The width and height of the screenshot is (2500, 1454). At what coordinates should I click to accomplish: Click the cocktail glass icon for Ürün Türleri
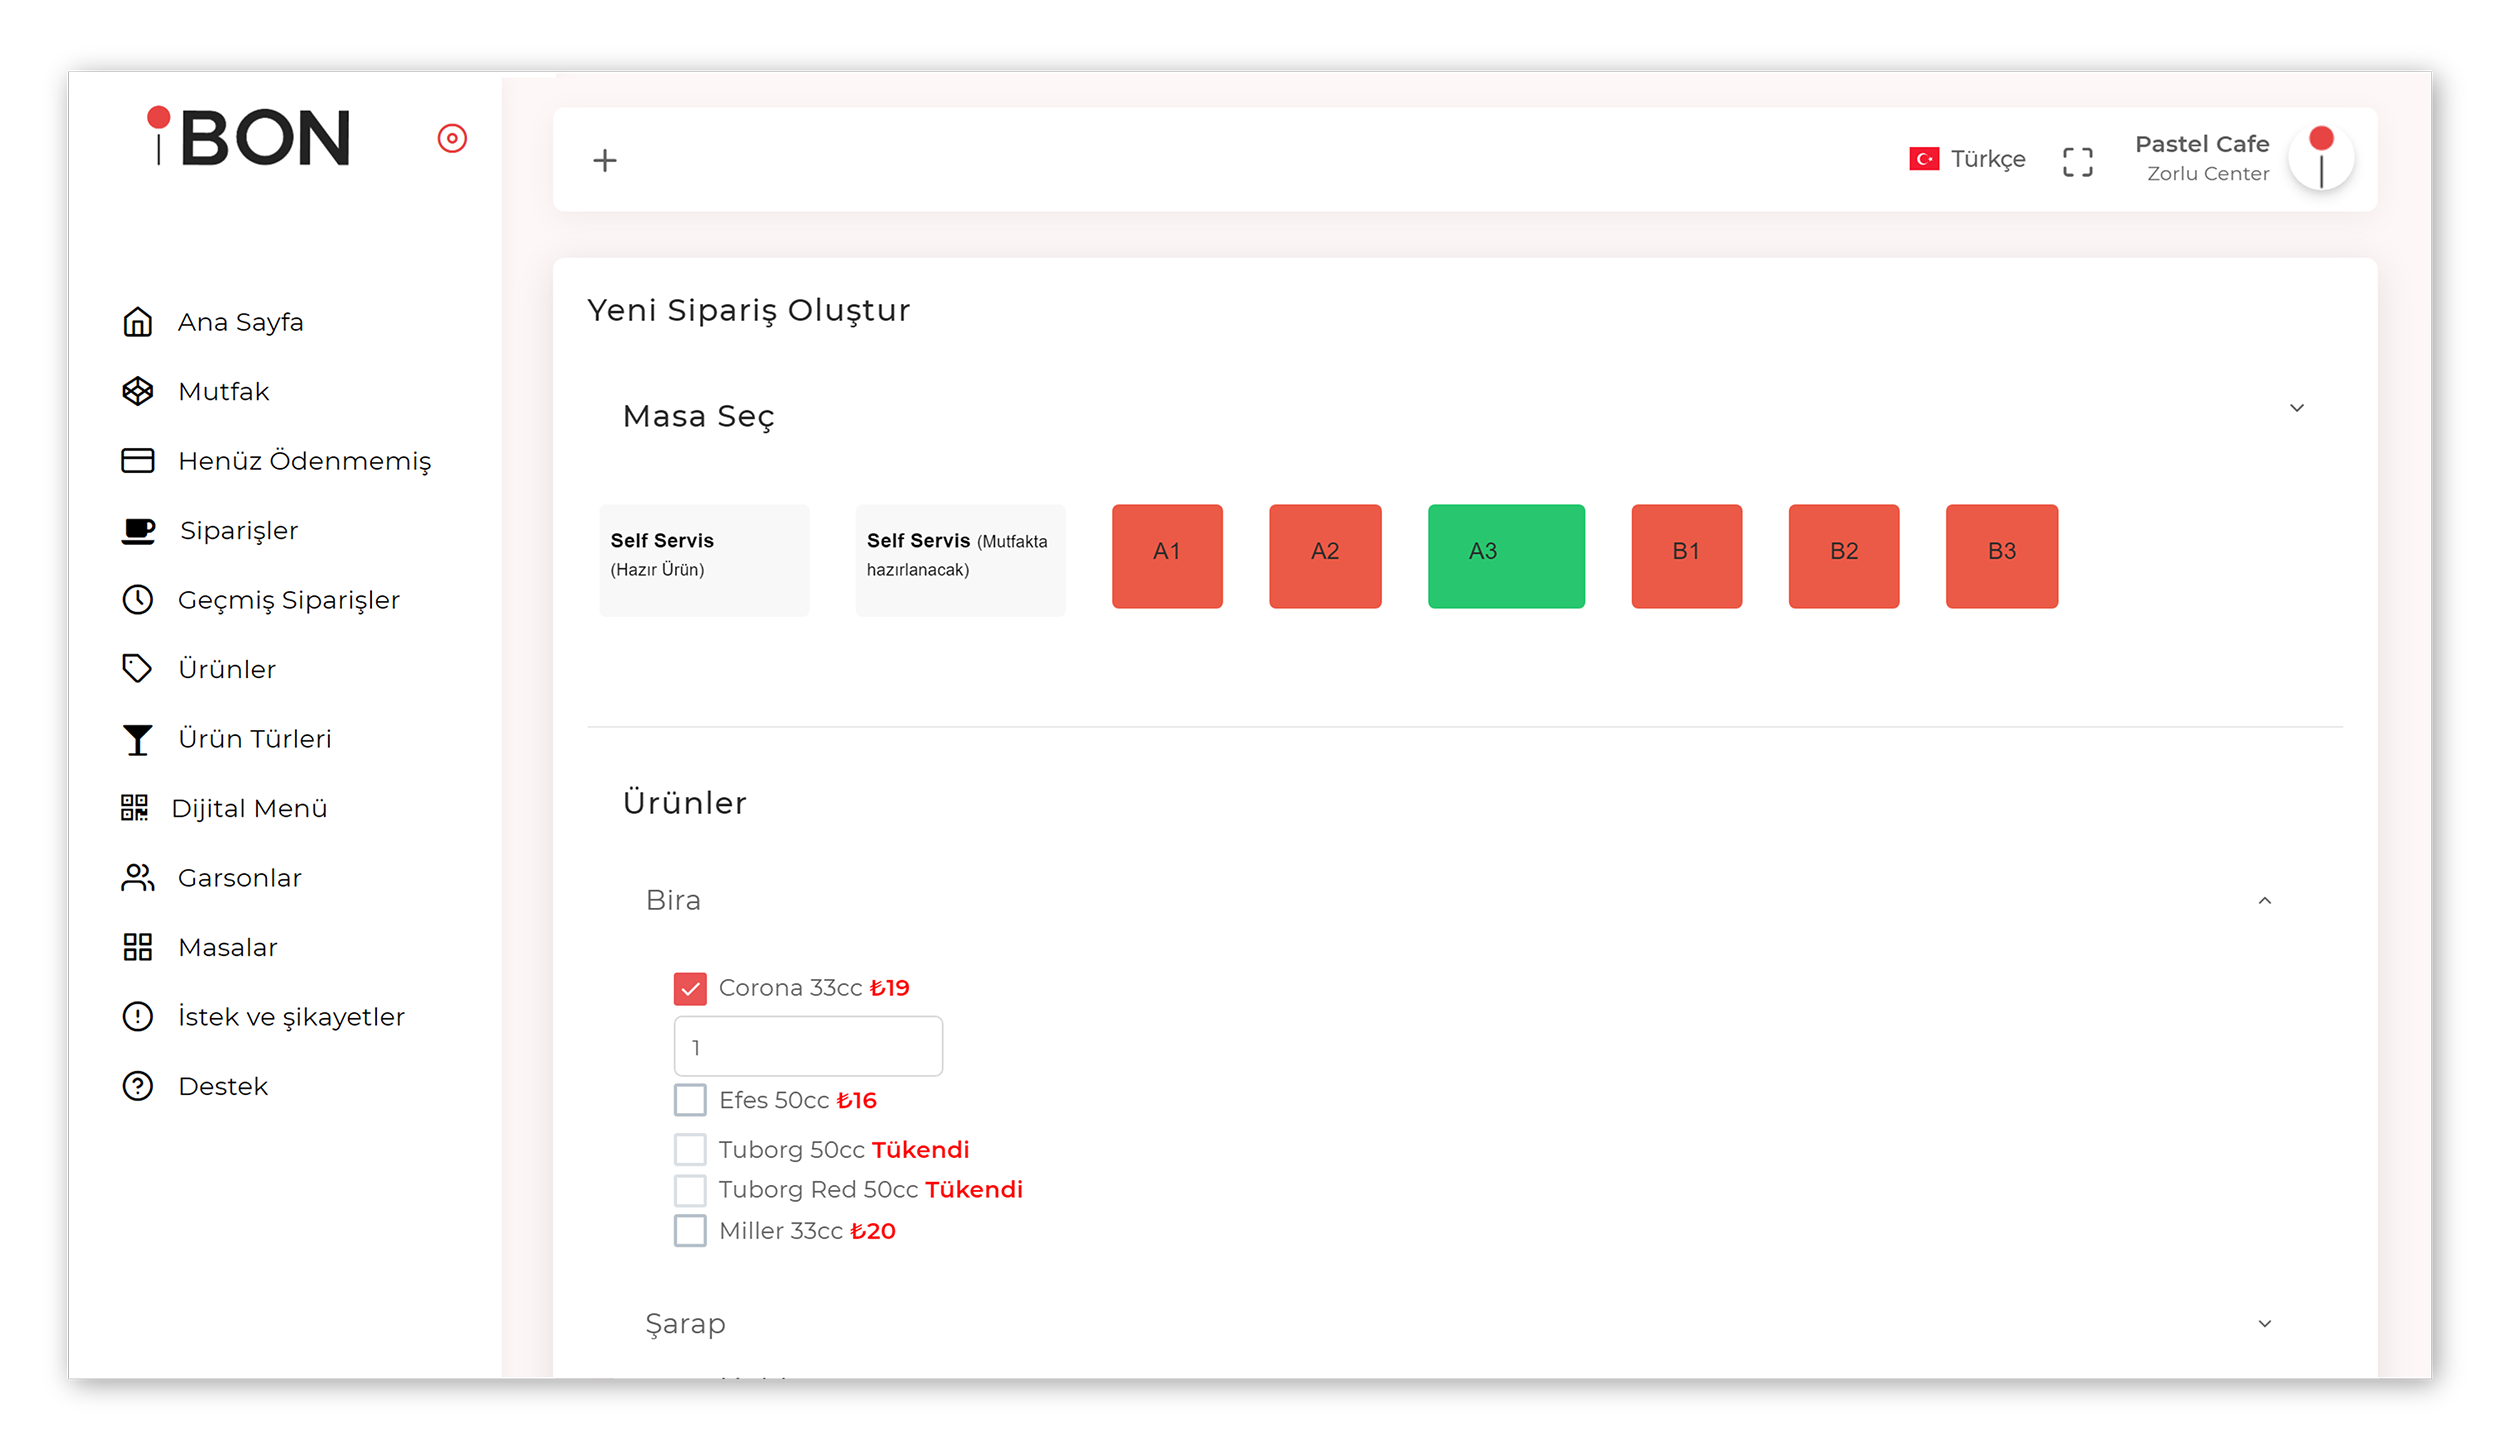(138, 739)
